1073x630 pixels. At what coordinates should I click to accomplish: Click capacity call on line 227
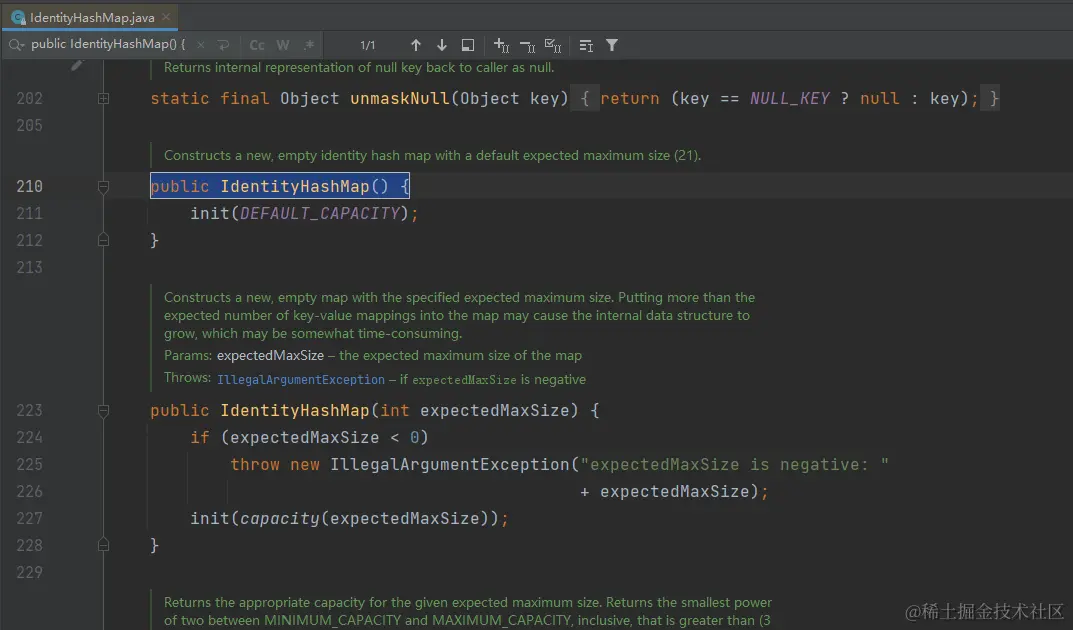click(279, 519)
